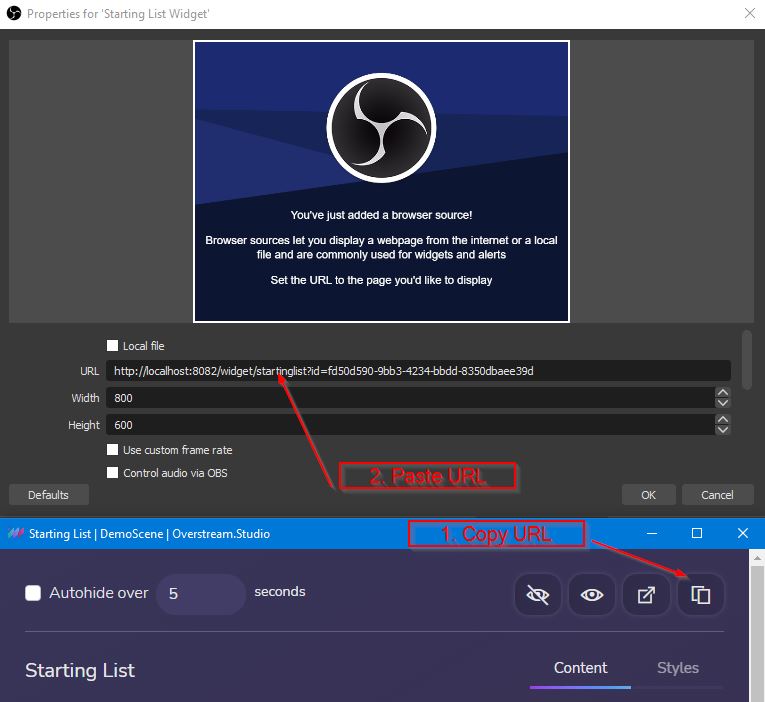Viewport: 765px width, 702px height.
Task: Open widget in external window icon
Action: click(646, 595)
